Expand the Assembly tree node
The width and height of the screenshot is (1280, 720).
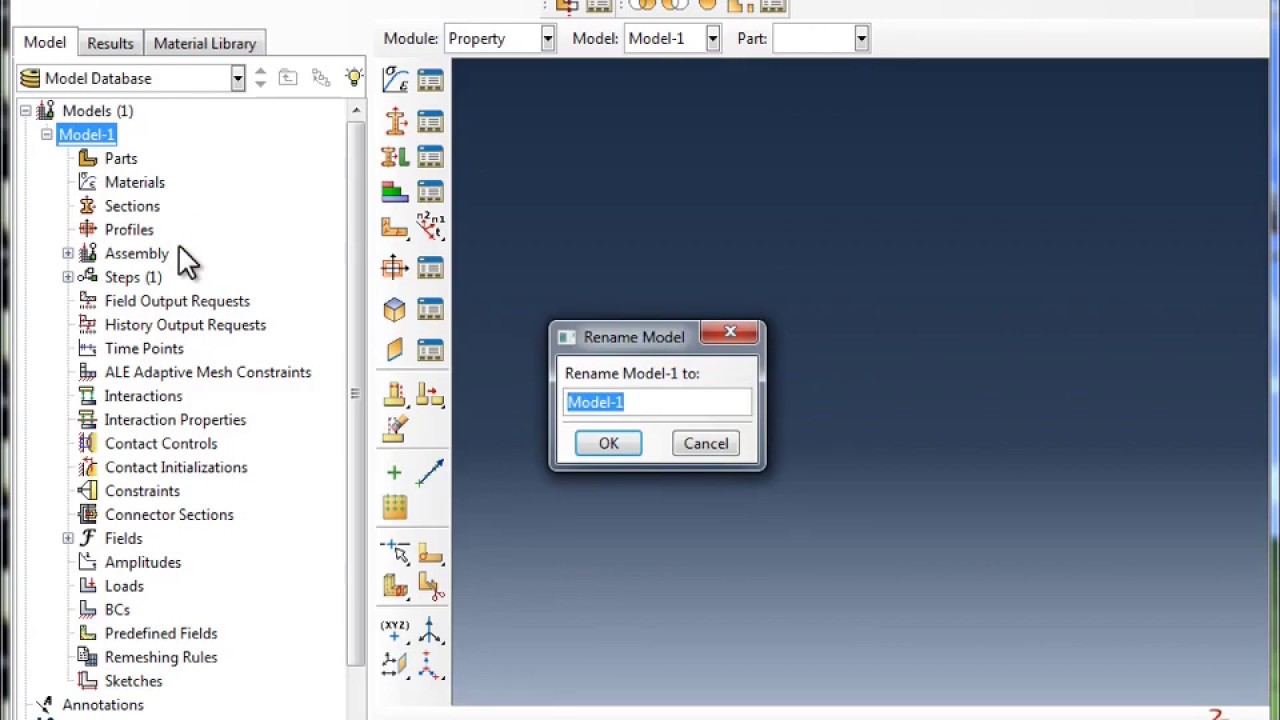pyautogui.click(x=68, y=253)
